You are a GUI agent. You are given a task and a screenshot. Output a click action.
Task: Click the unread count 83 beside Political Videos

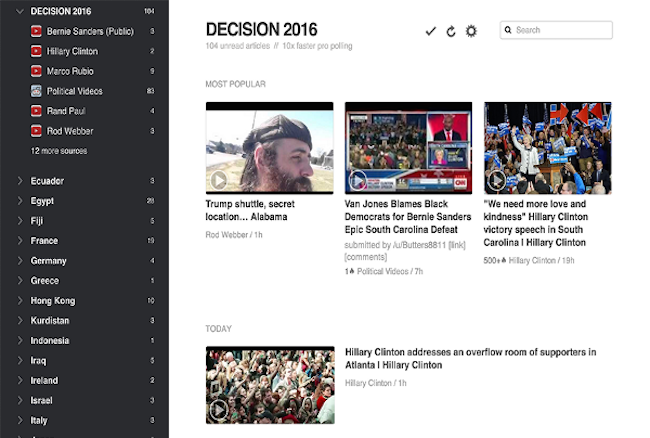pyautogui.click(x=150, y=91)
